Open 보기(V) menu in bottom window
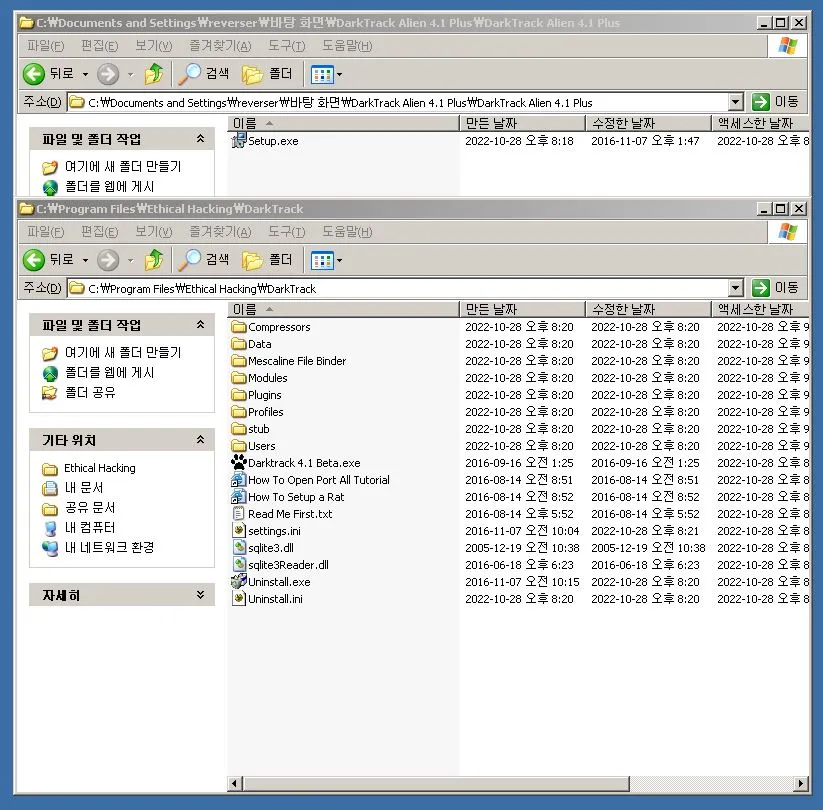Screen dimensions: 823x810 tap(153, 232)
